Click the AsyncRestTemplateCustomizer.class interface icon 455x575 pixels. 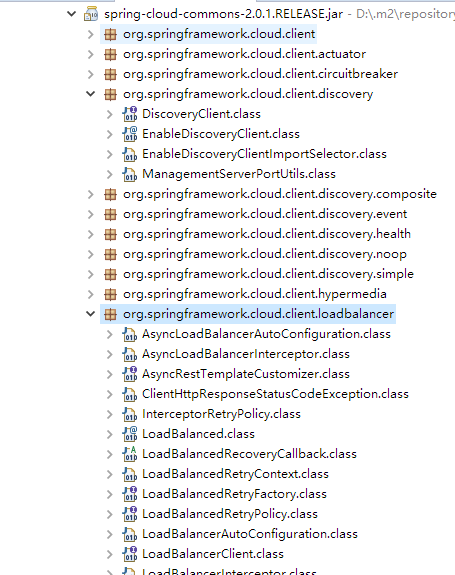coord(130,374)
